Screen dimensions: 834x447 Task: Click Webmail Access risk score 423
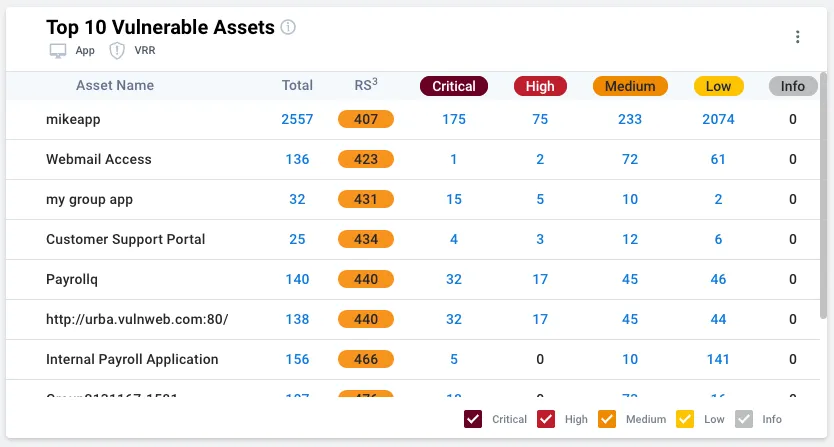366,159
